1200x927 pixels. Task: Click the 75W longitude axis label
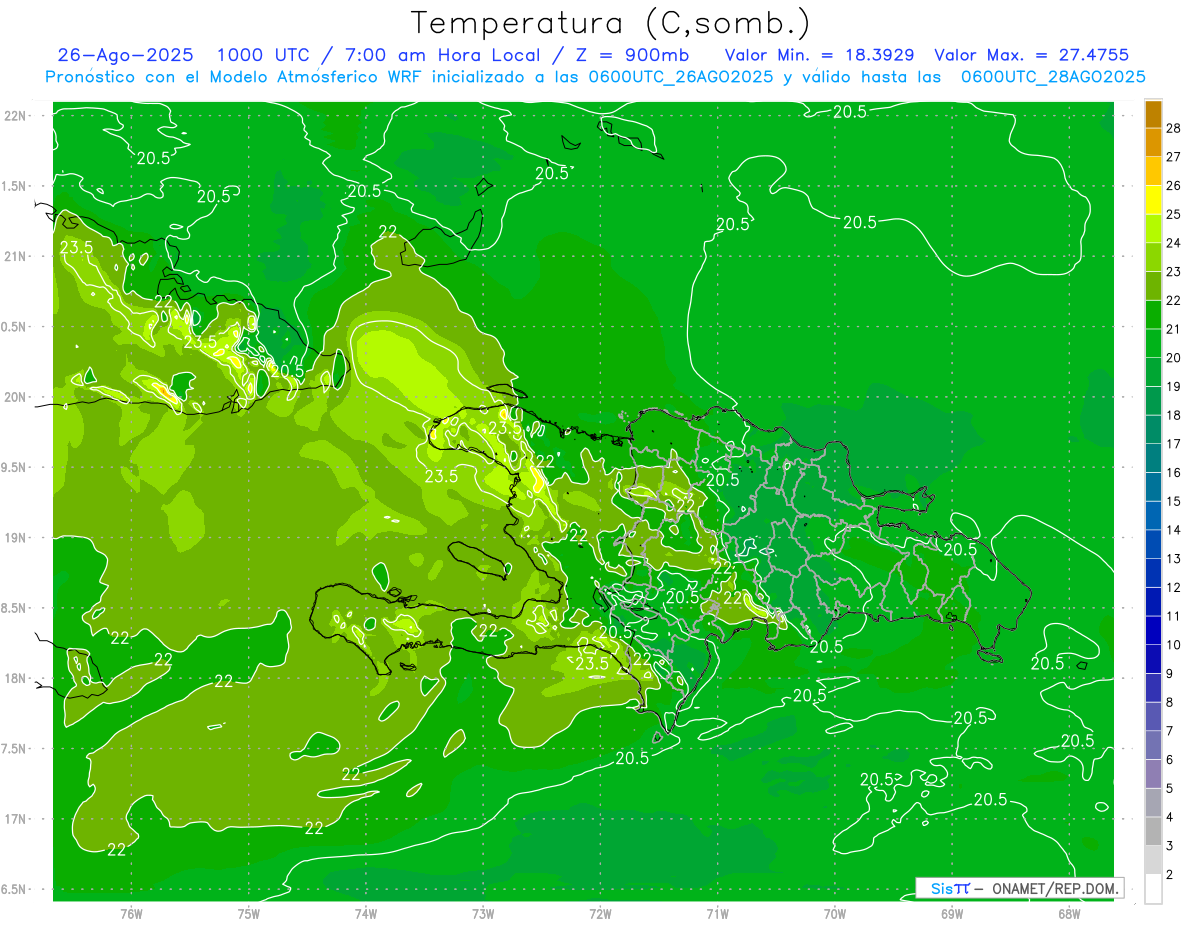248,913
